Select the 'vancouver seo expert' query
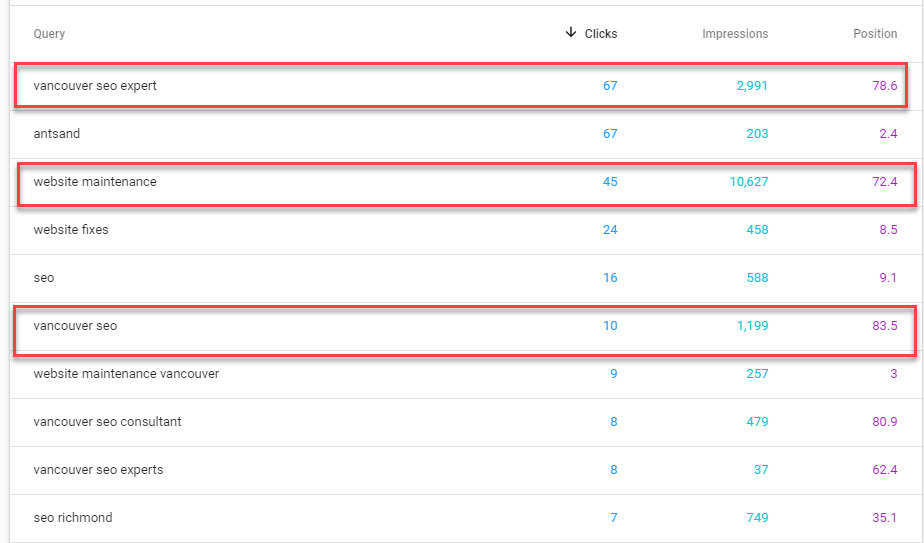924x543 pixels. pos(95,85)
